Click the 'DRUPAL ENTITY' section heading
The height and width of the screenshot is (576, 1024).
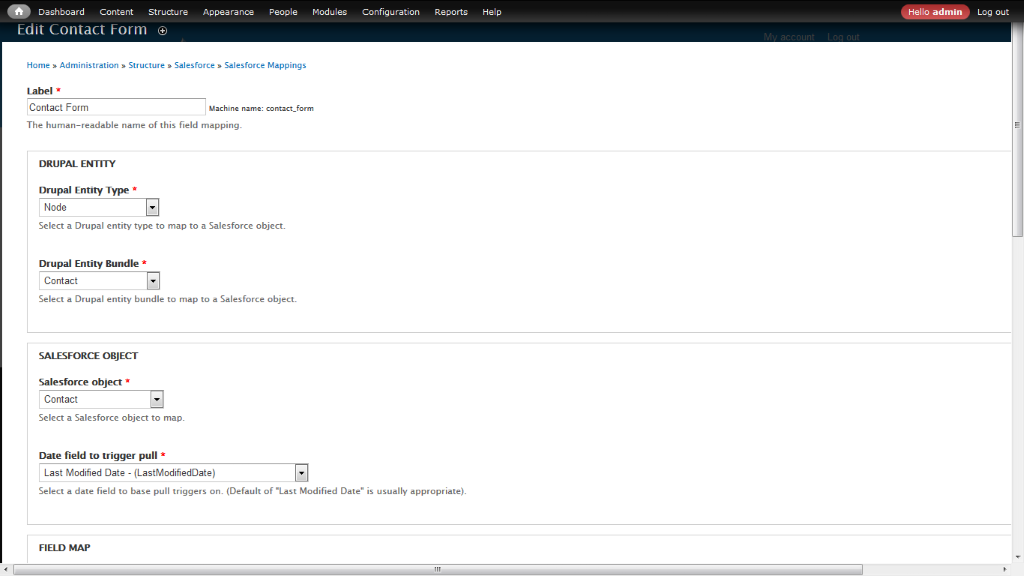(x=77, y=164)
